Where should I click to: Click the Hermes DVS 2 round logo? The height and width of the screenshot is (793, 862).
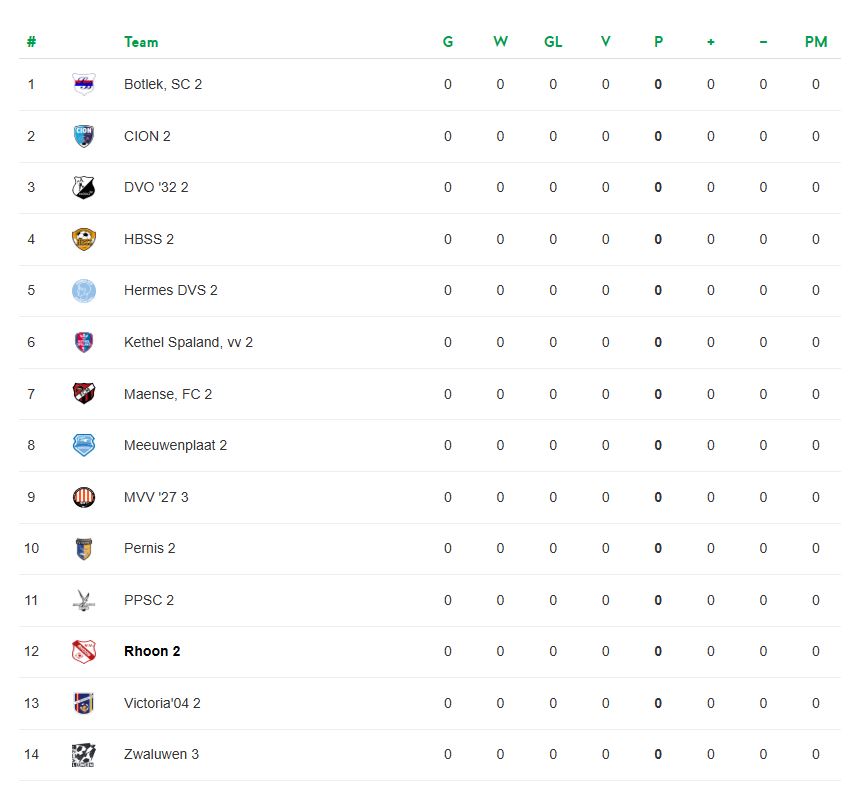pyautogui.click(x=84, y=290)
